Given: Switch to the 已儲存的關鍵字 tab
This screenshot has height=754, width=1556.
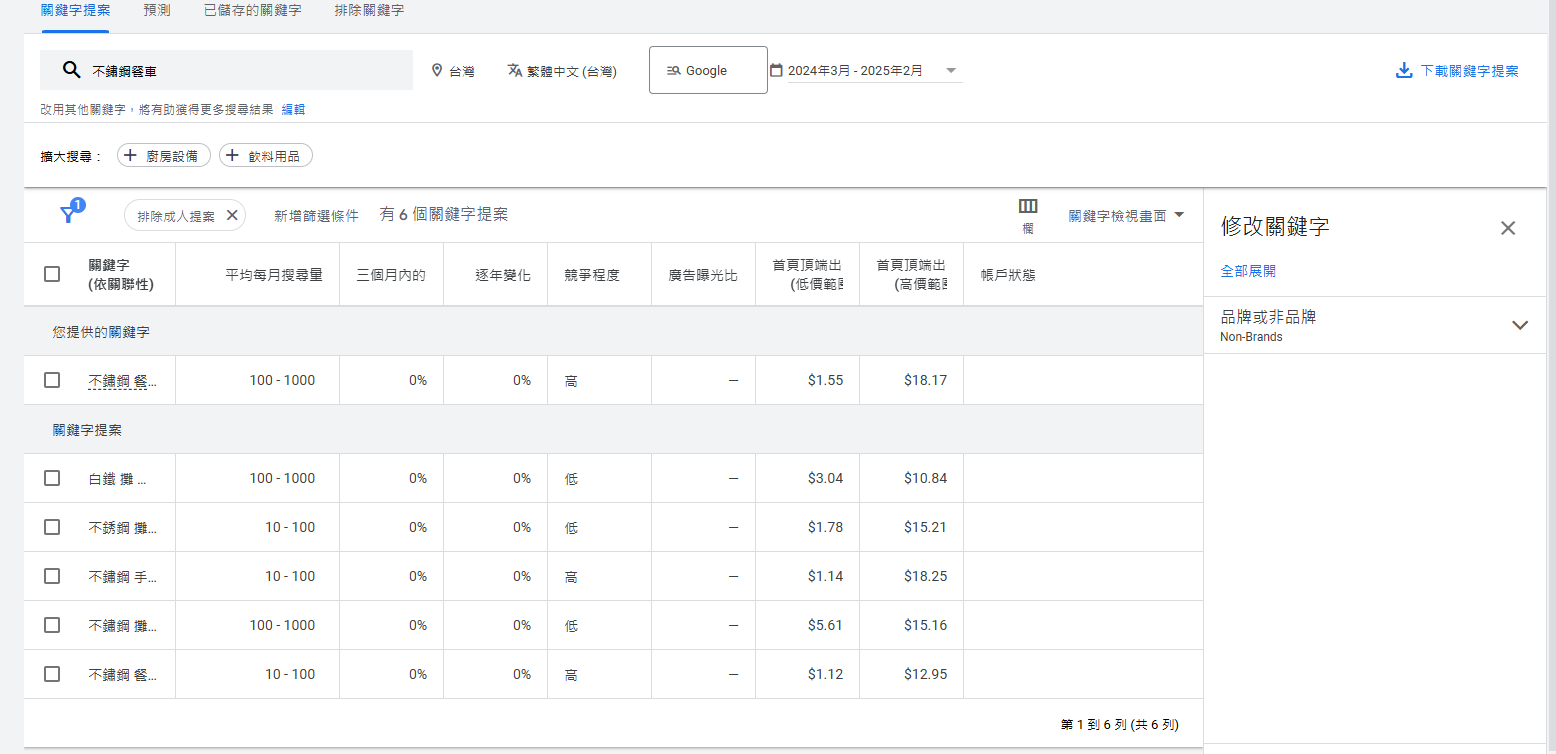Looking at the screenshot, I should point(252,10).
